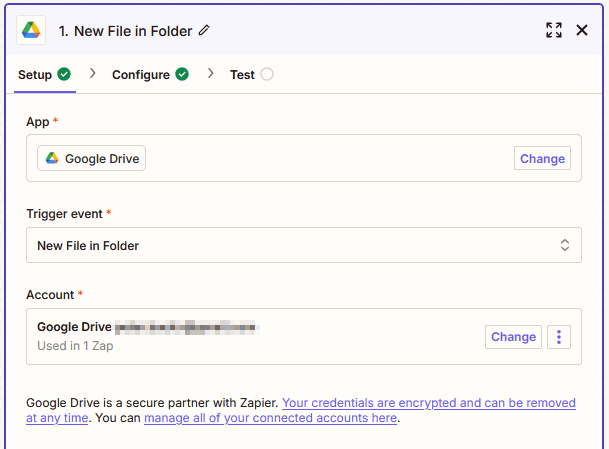The width and height of the screenshot is (609, 449).
Task: Change the selected app
Action: tap(542, 158)
